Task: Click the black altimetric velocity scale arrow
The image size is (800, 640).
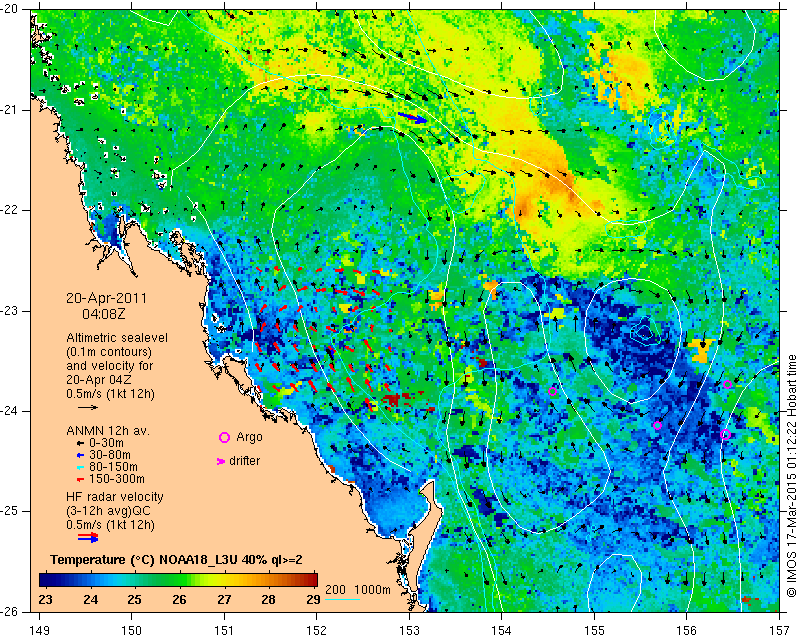Action: click(88, 407)
